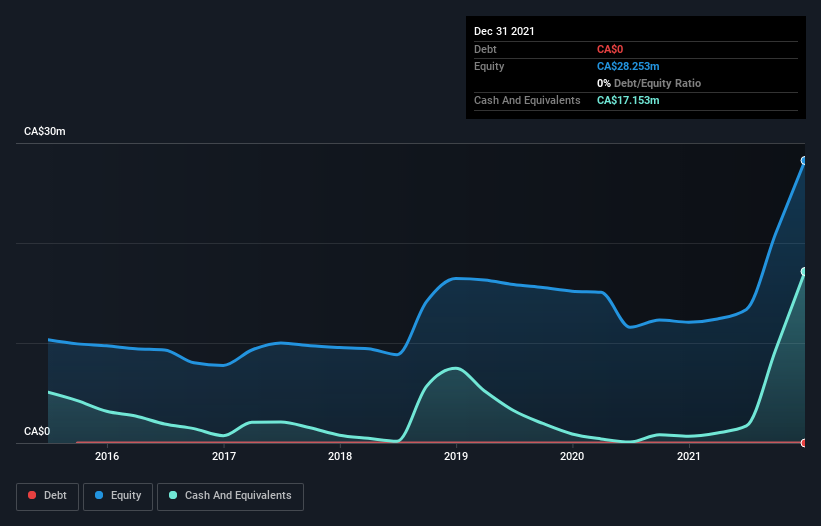The image size is (821, 526).
Task: Click the CA$30m y-axis label
Action: [x=45, y=131]
